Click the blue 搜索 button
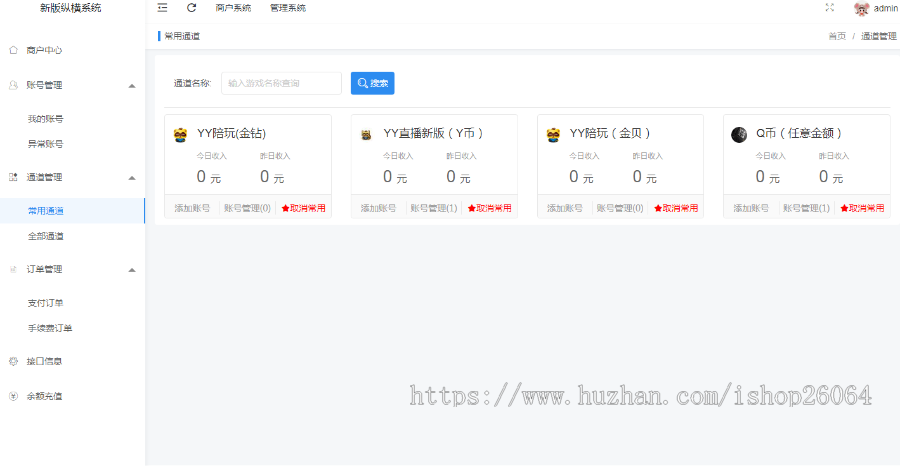Image resolution: width=900 pixels, height=466 pixels. tap(373, 83)
